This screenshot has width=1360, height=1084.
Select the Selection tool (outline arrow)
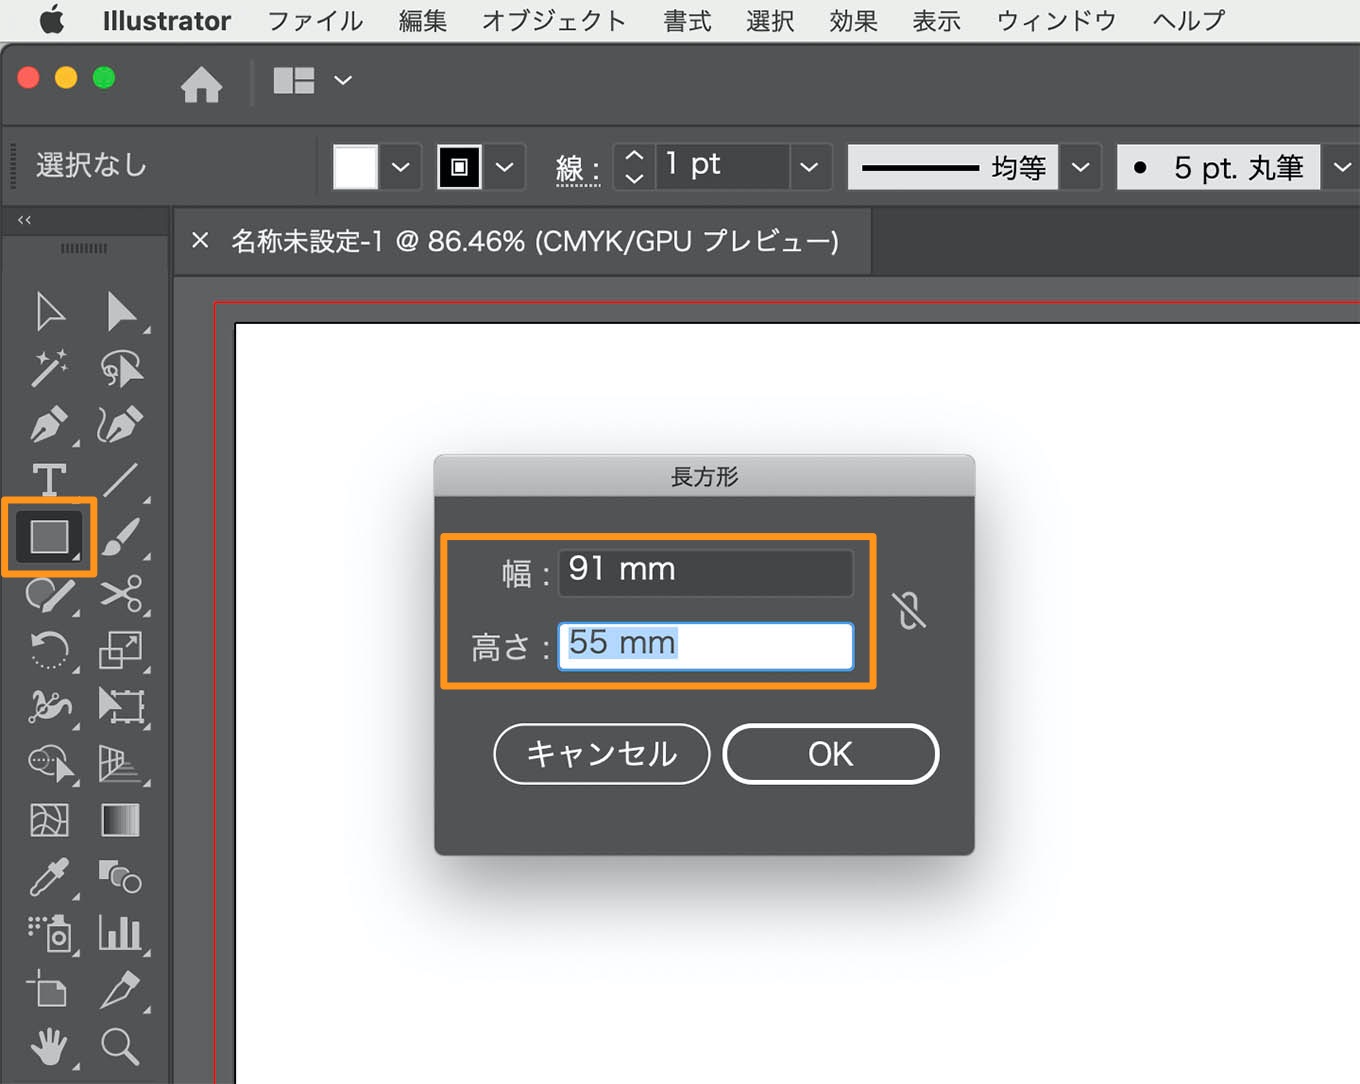tap(50, 312)
